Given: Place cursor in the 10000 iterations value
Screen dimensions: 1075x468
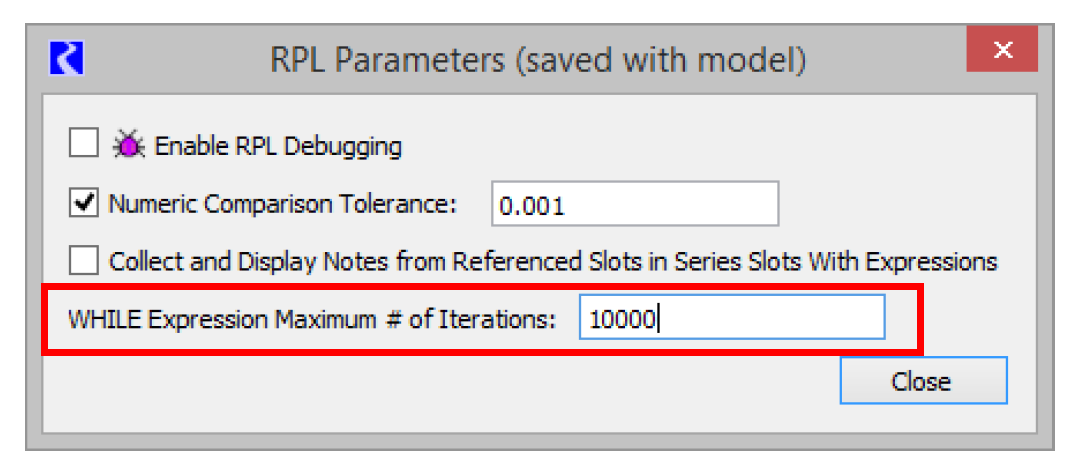Looking at the screenshot, I should (x=622, y=320).
